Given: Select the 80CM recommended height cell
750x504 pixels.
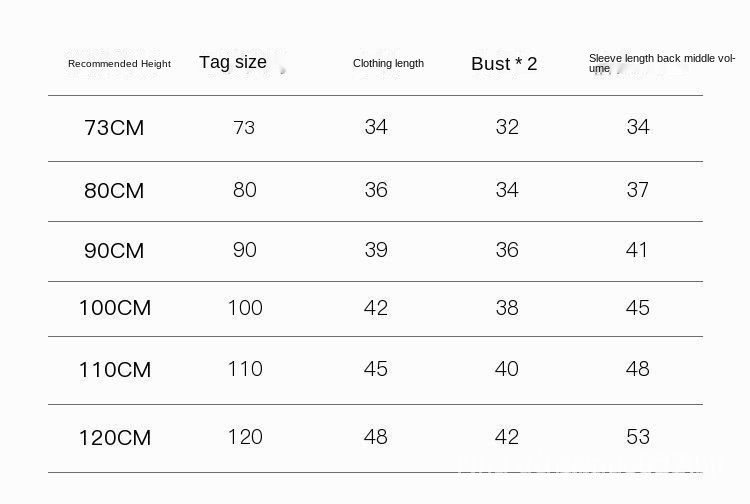Looking at the screenshot, I should click(114, 191).
